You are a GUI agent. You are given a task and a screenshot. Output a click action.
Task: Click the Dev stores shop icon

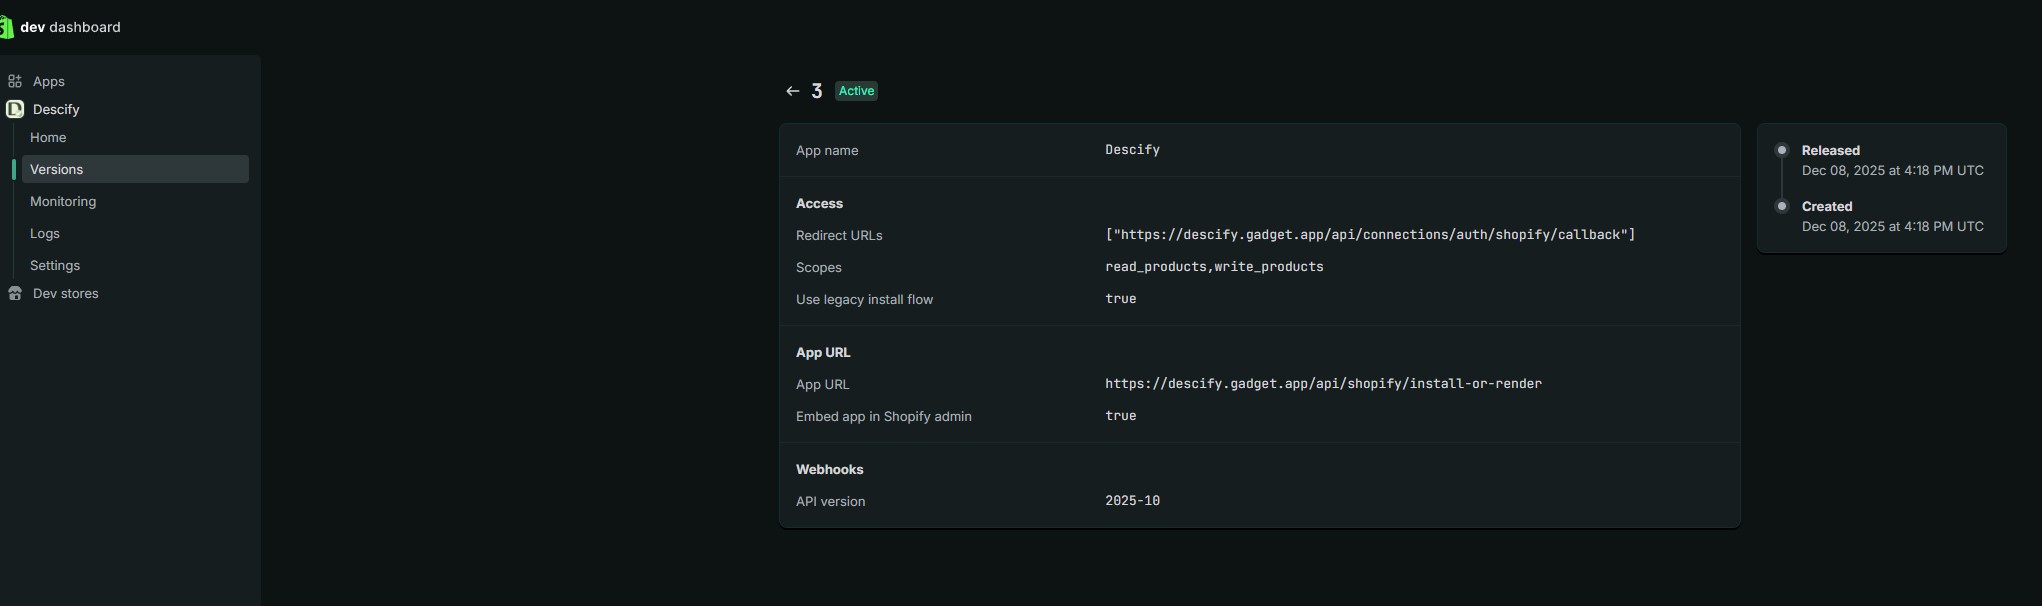coord(15,293)
